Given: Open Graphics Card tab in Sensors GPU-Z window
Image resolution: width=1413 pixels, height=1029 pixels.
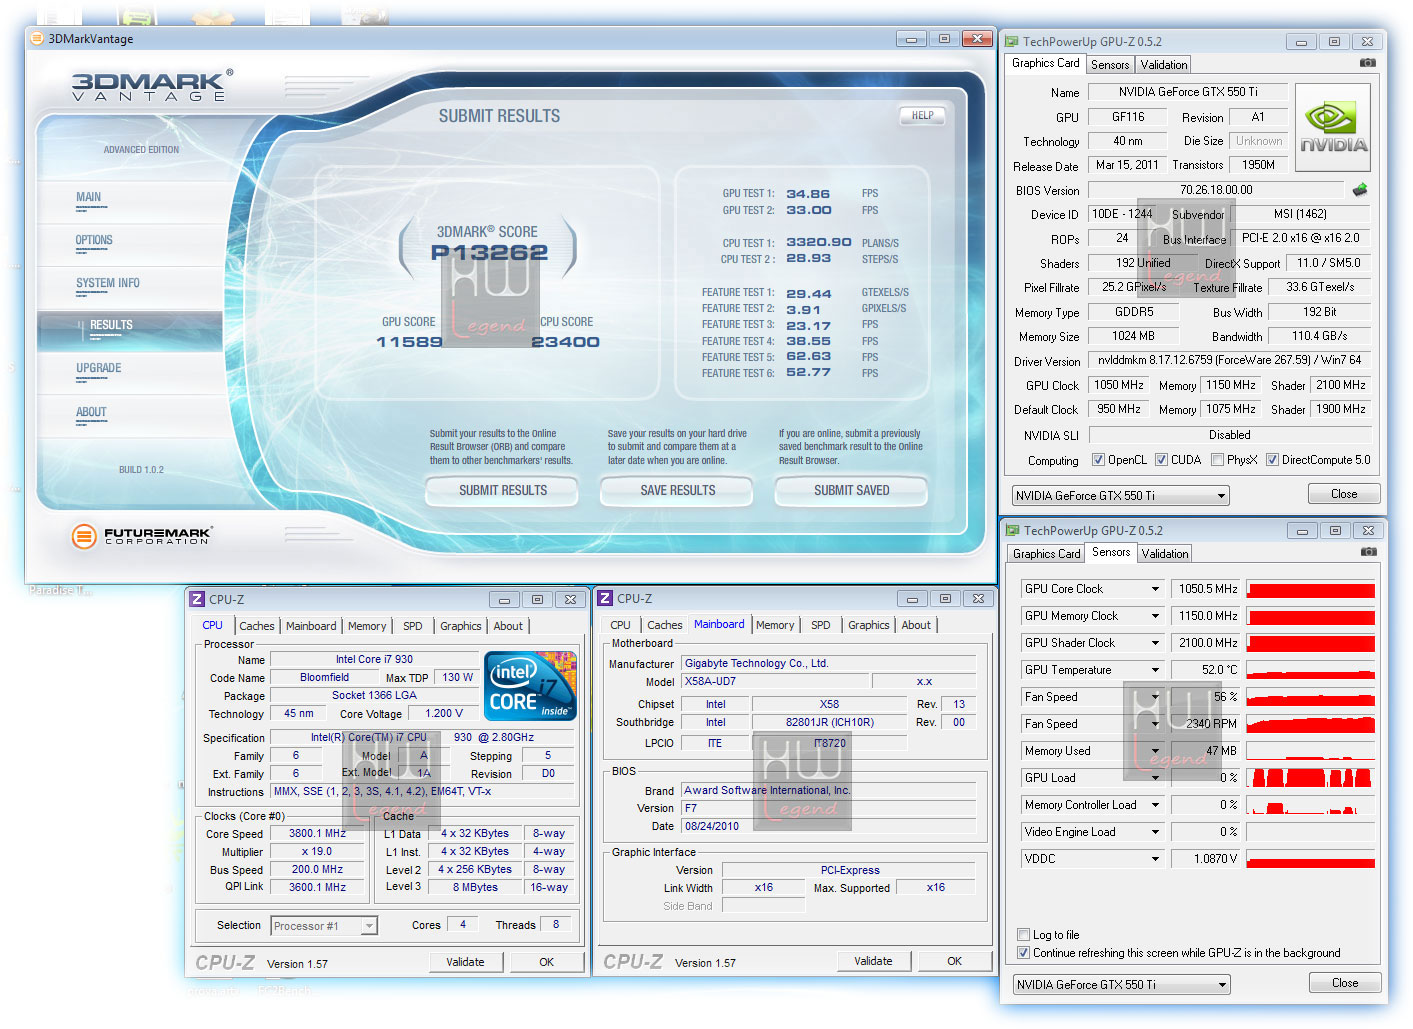Looking at the screenshot, I should pyautogui.click(x=1046, y=554).
